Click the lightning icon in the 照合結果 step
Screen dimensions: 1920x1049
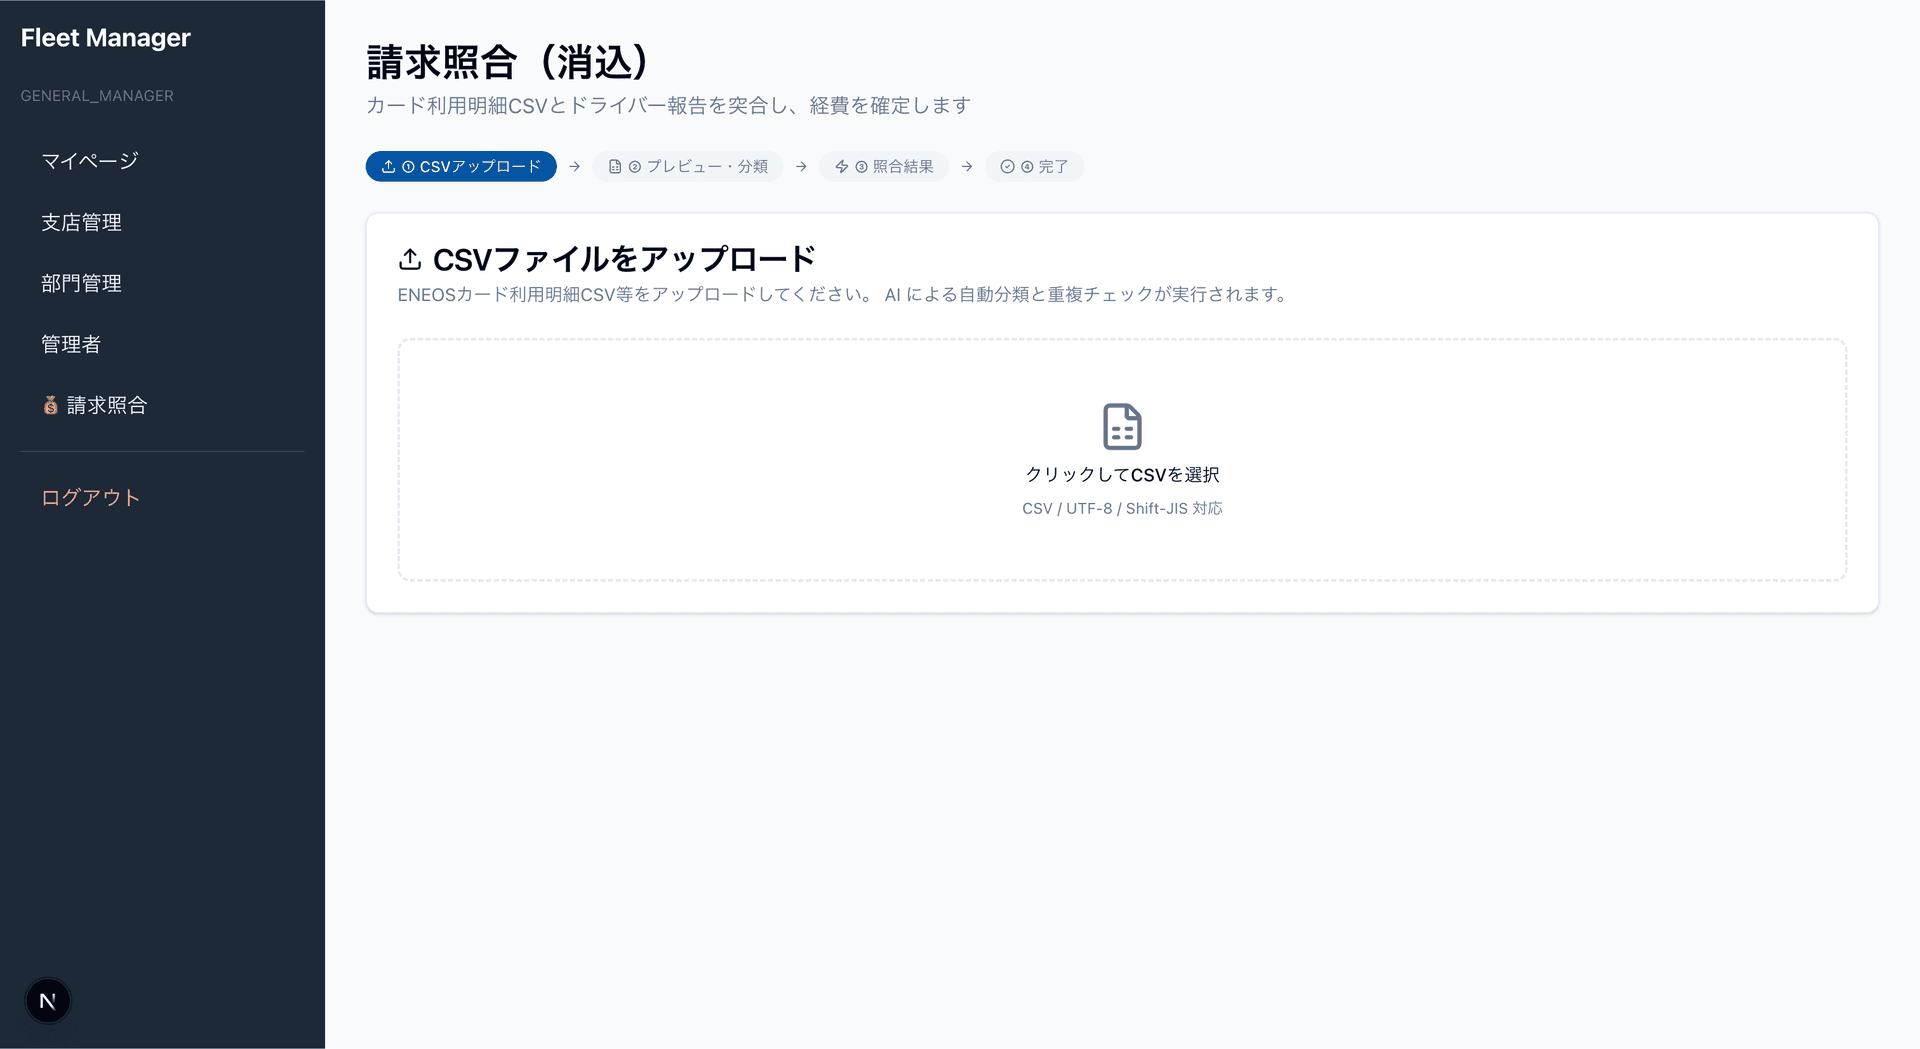[840, 166]
